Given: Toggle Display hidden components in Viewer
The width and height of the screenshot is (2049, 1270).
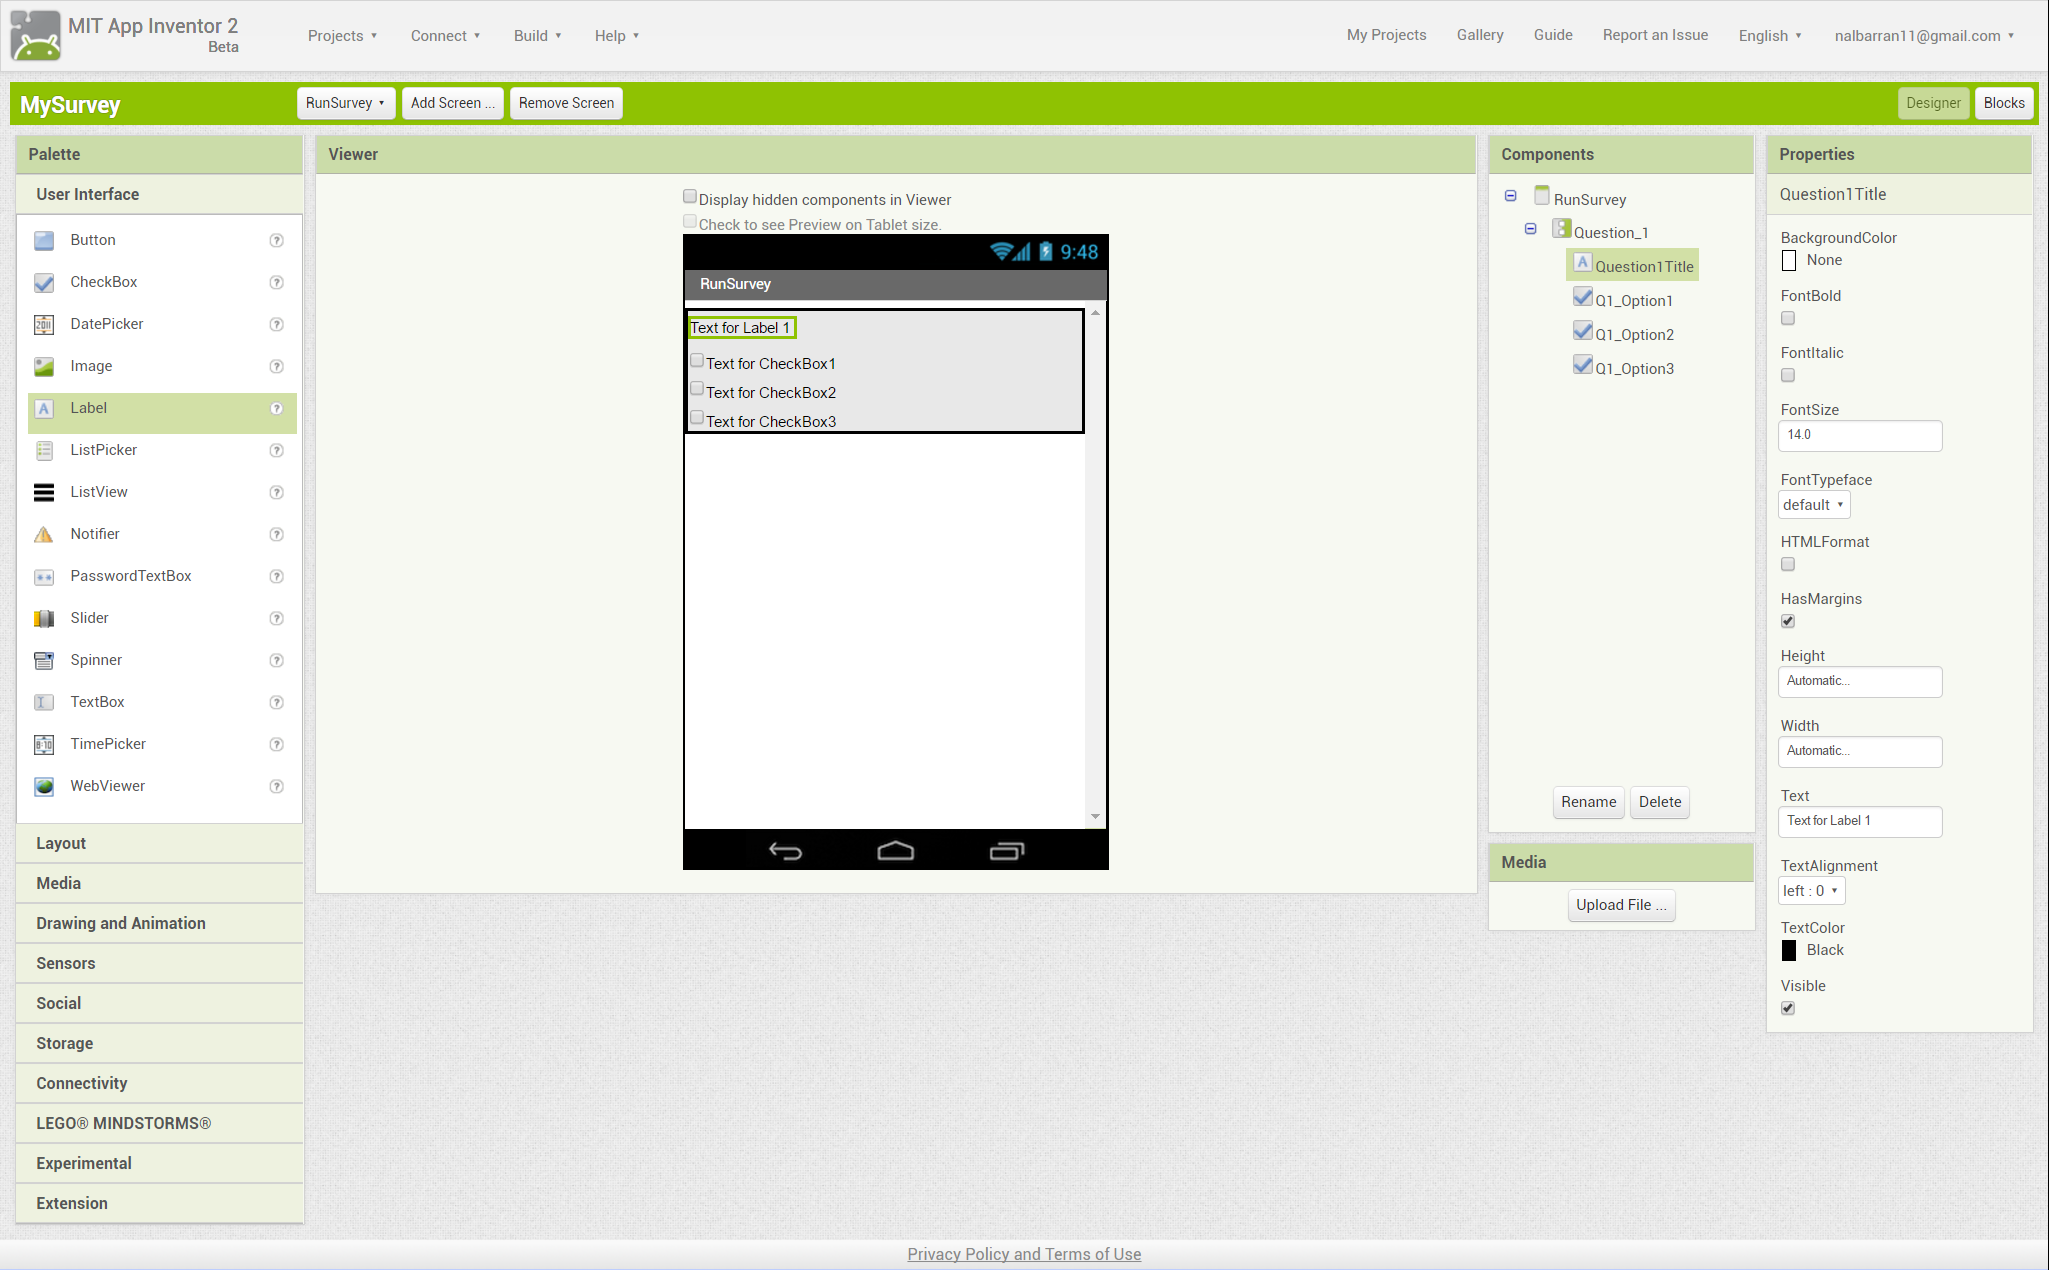Looking at the screenshot, I should [x=690, y=197].
